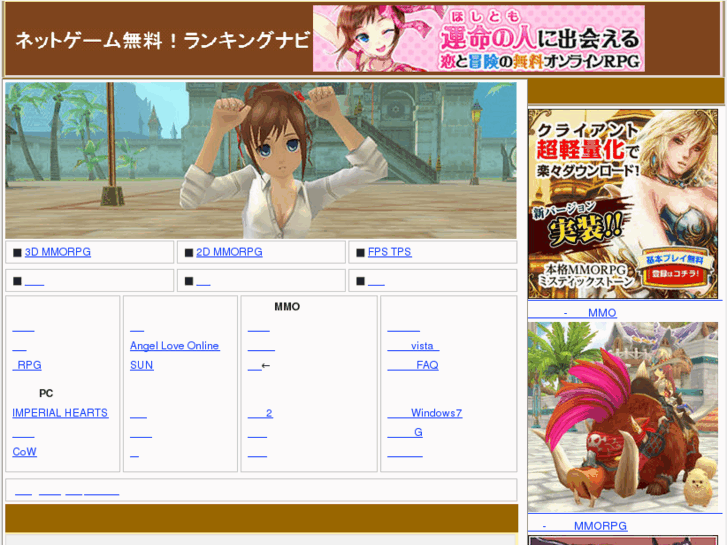Click the MMORPG link below boar image
The height and width of the screenshot is (545, 727).
point(577,526)
